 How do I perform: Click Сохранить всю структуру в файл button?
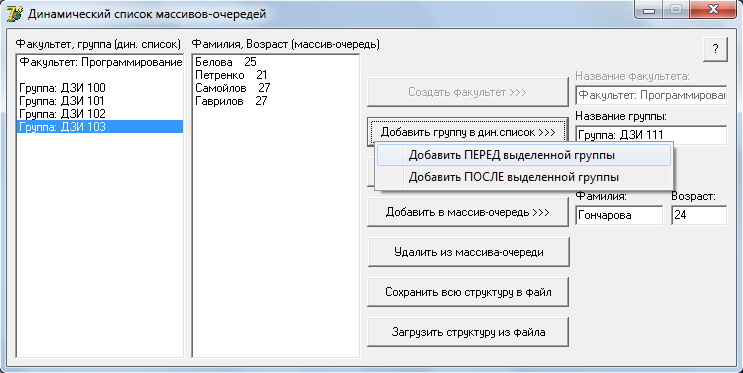468,292
